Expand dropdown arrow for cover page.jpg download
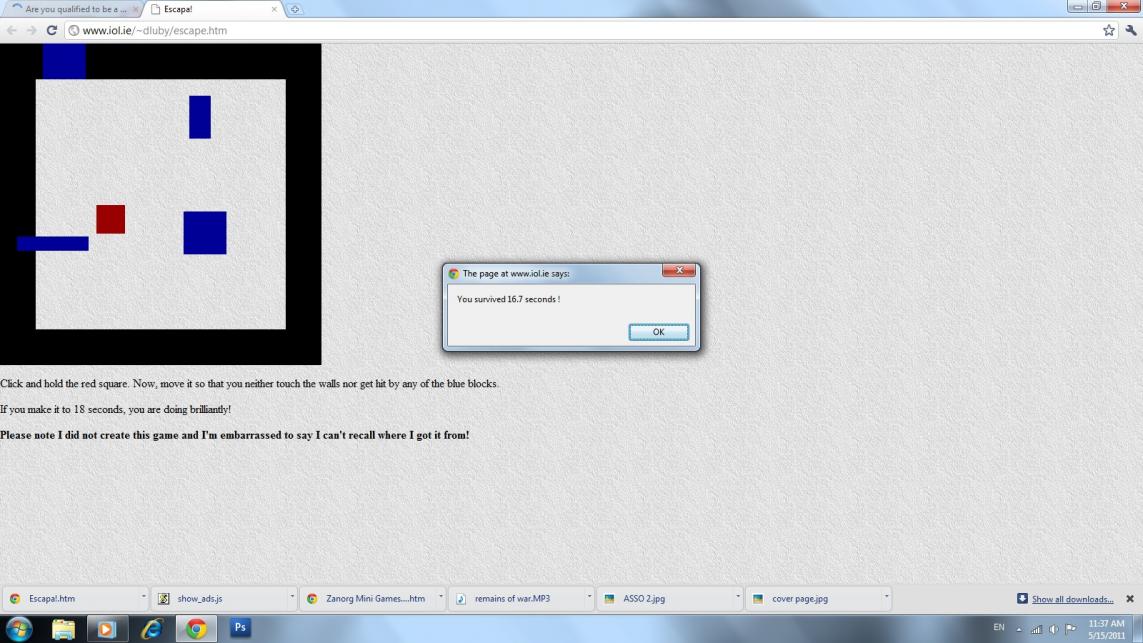Viewport: 1143px width, 643px height. (x=887, y=597)
